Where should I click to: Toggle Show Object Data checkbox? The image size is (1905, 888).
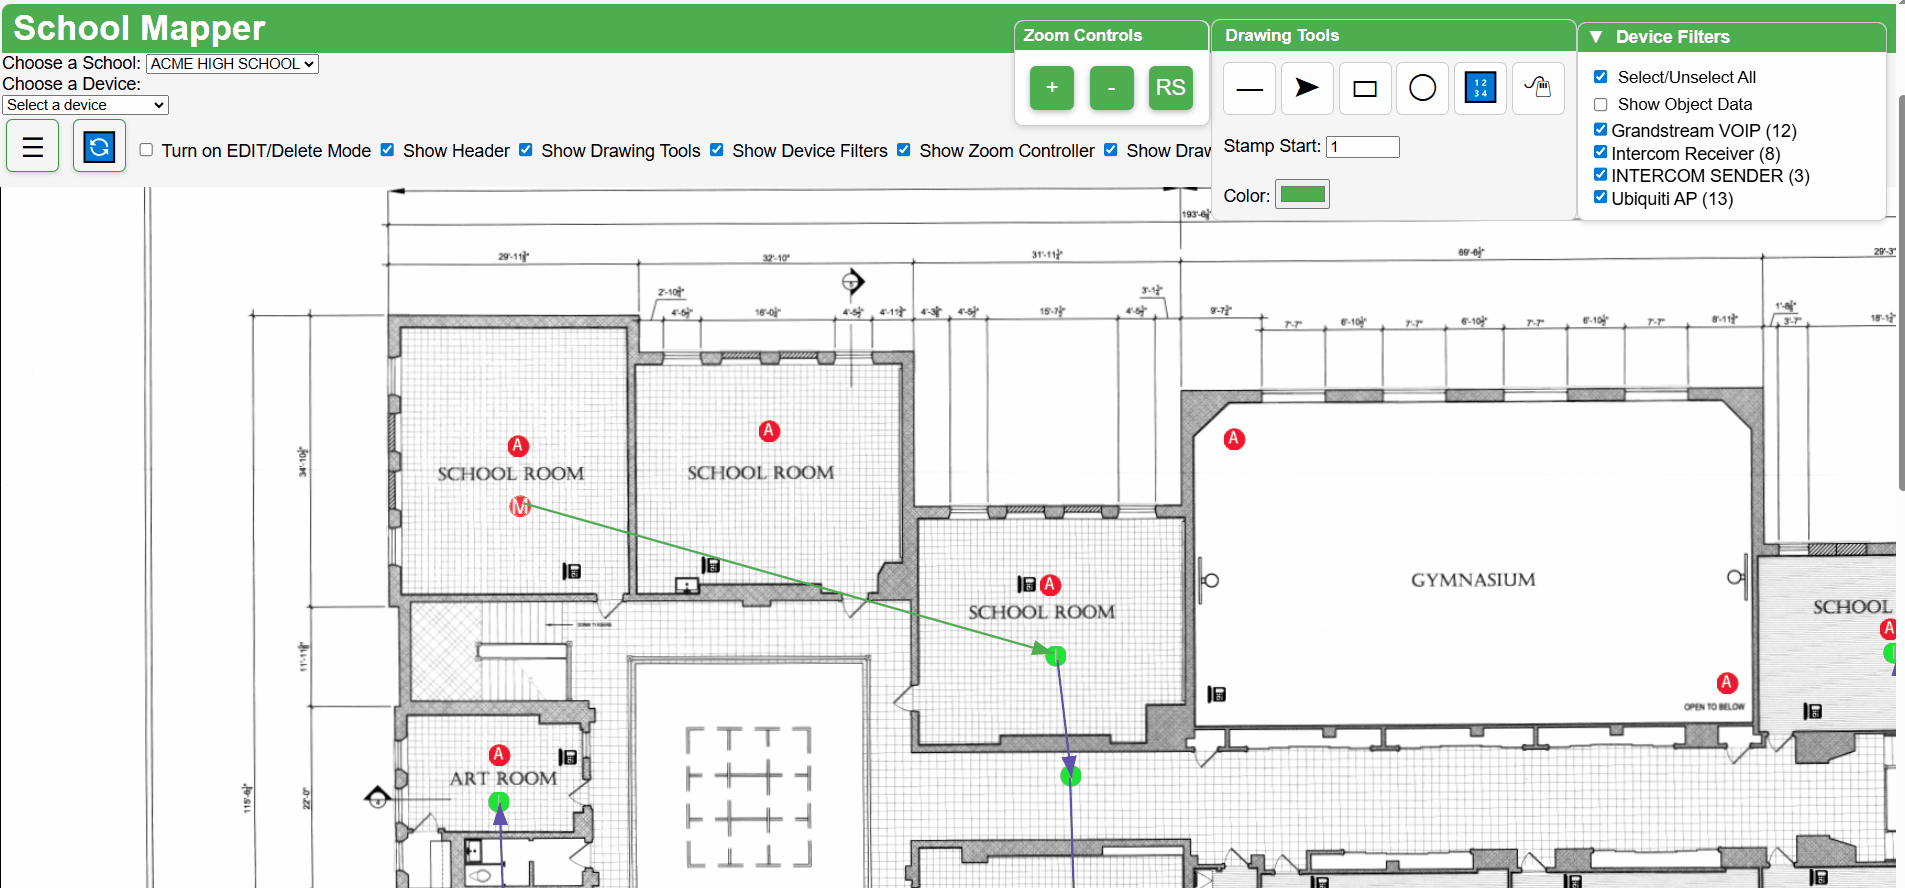(1600, 104)
